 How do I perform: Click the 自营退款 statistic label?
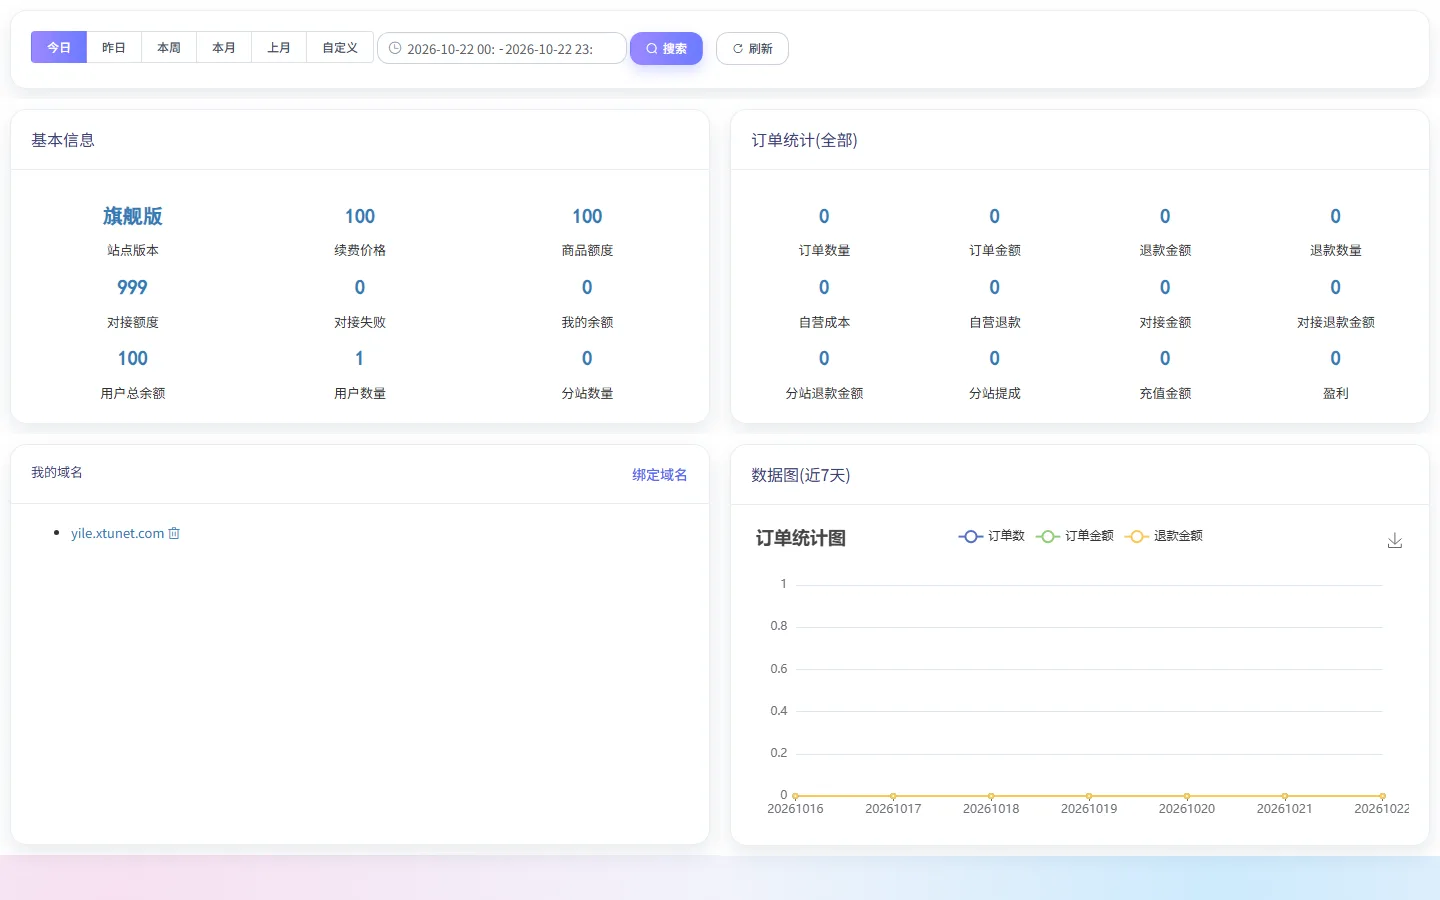[x=995, y=322]
